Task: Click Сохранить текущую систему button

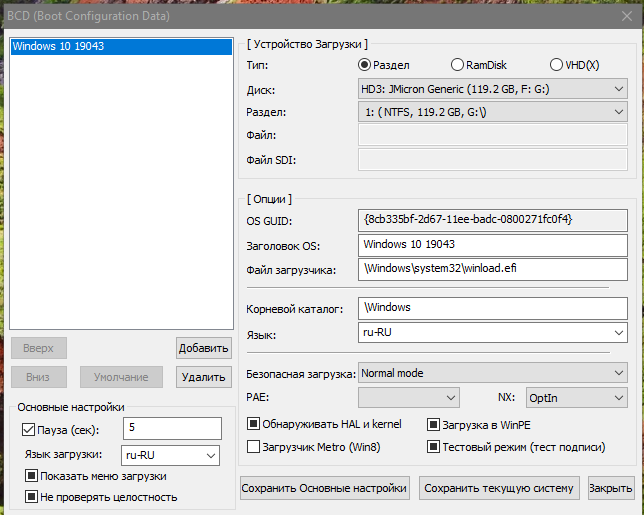Action: [499, 488]
